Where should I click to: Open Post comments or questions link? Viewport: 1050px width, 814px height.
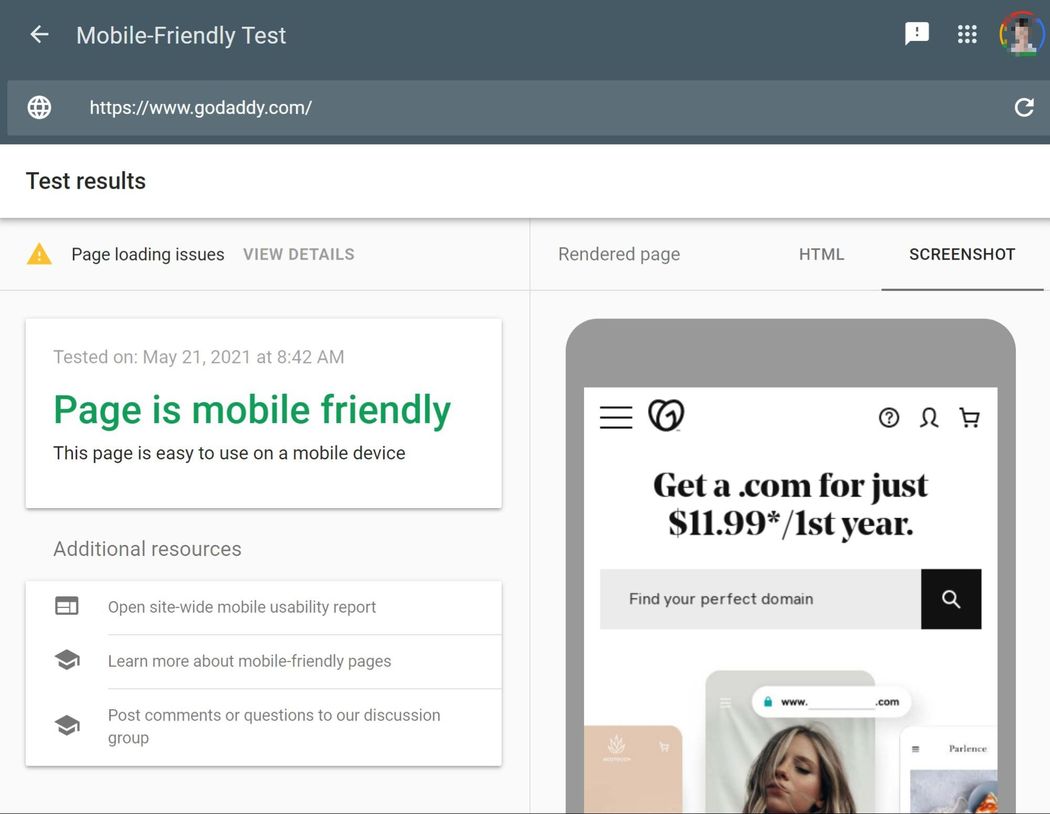click(274, 726)
